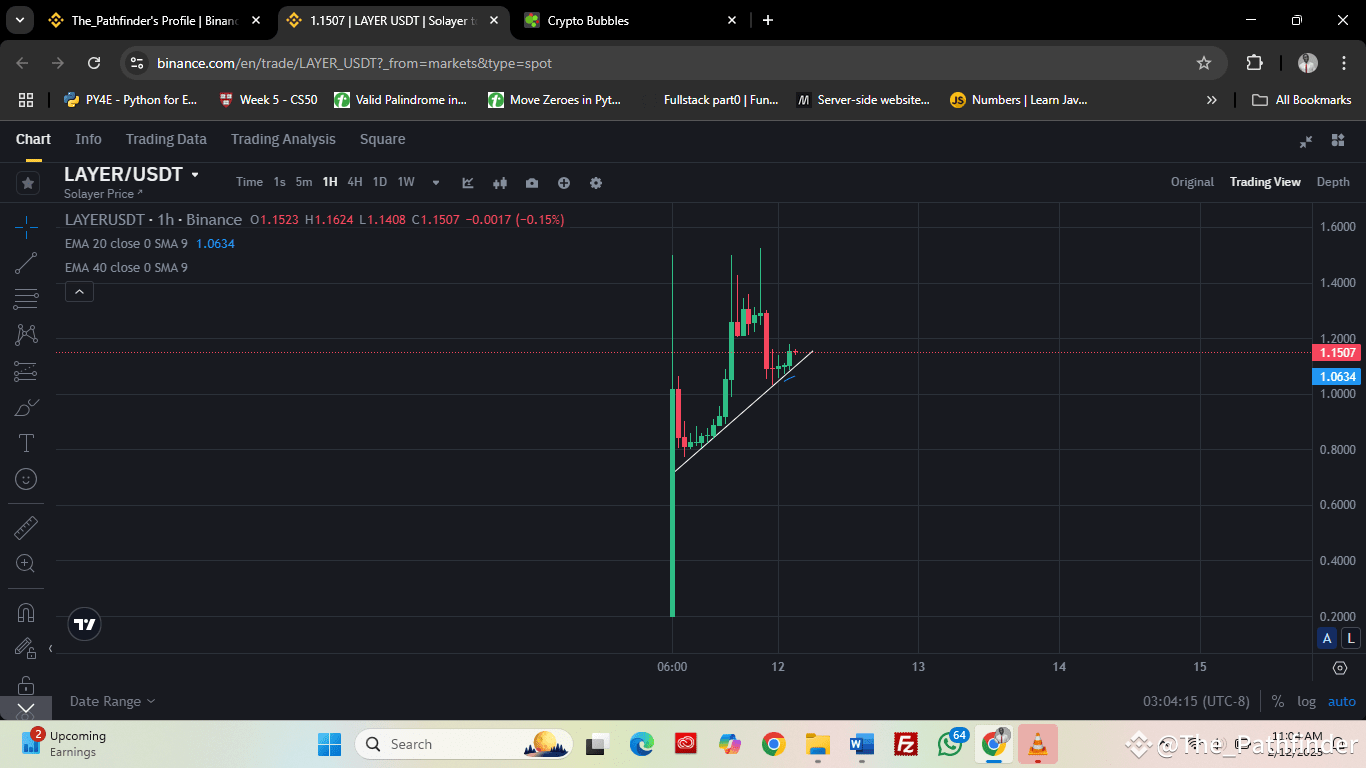Screen dimensions: 1366x768
Task: Click the auto scale label
Action: tap(1342, 701)
